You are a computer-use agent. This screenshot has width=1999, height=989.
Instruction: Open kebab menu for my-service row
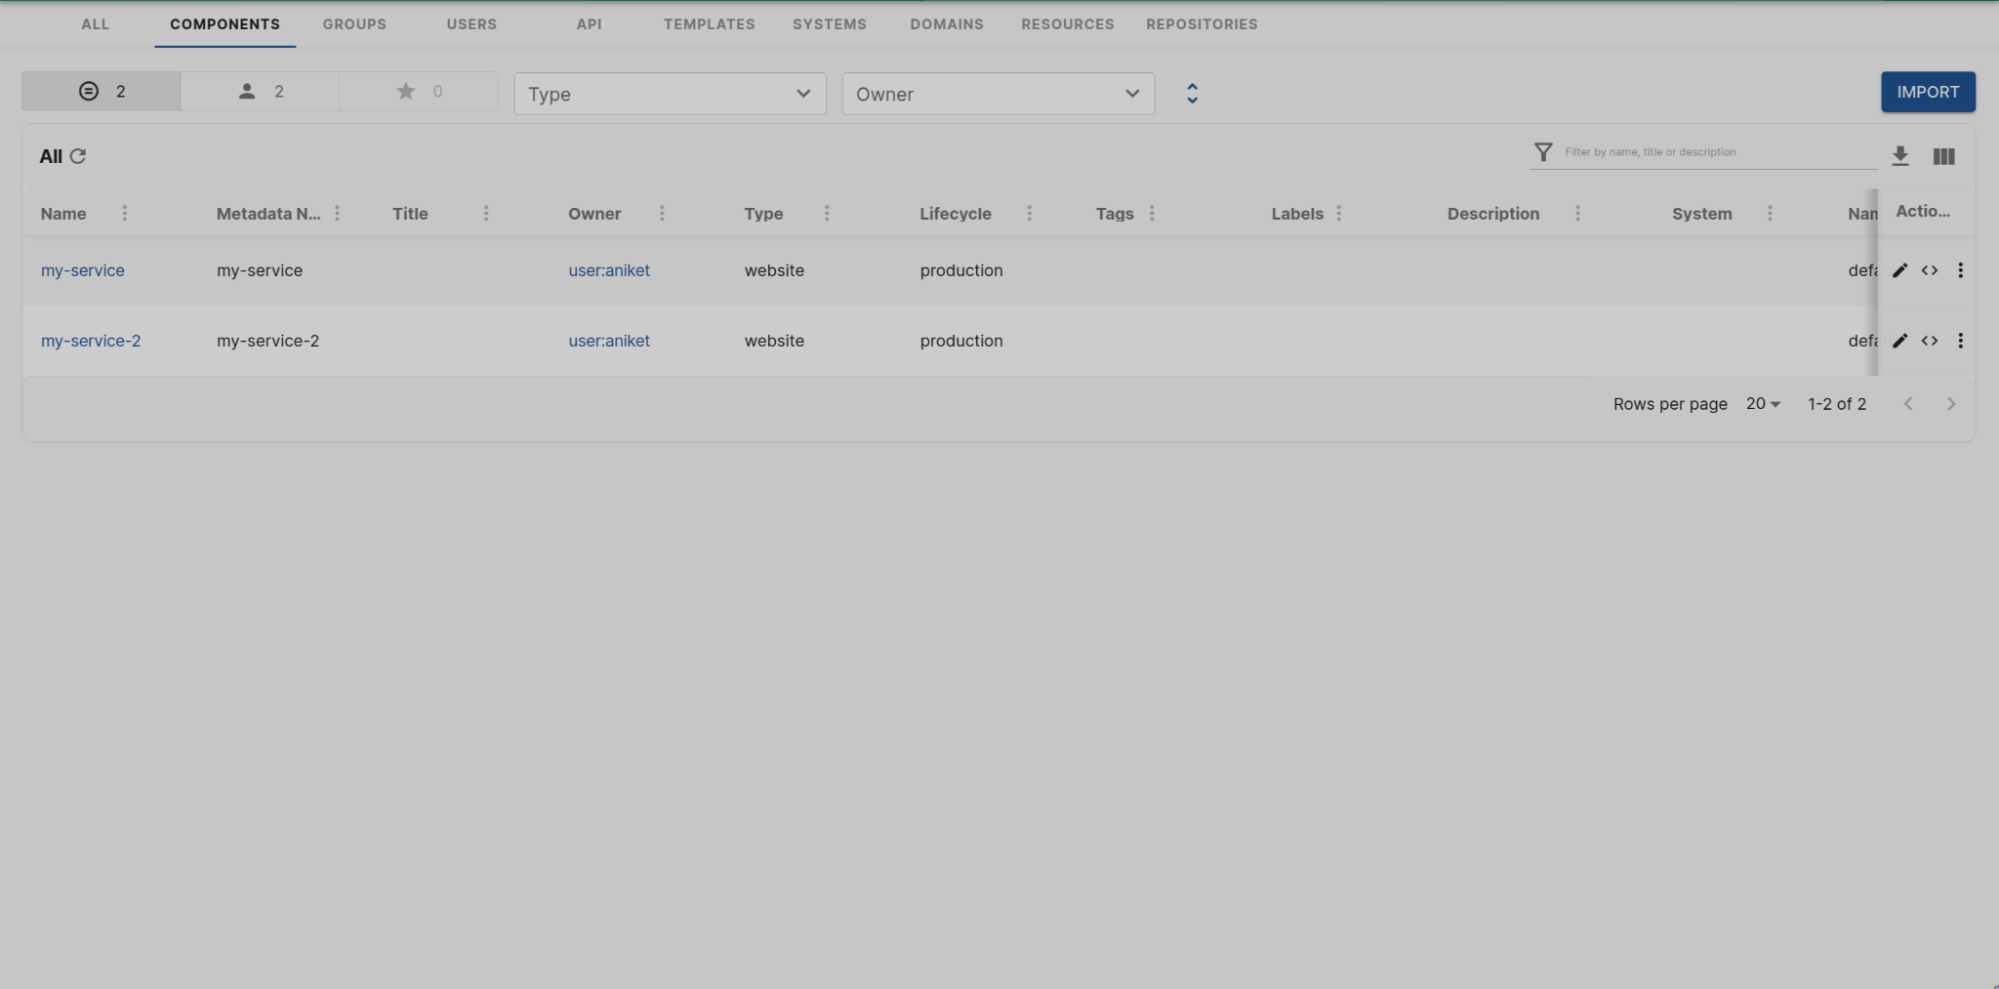(x=1960, y=270)
